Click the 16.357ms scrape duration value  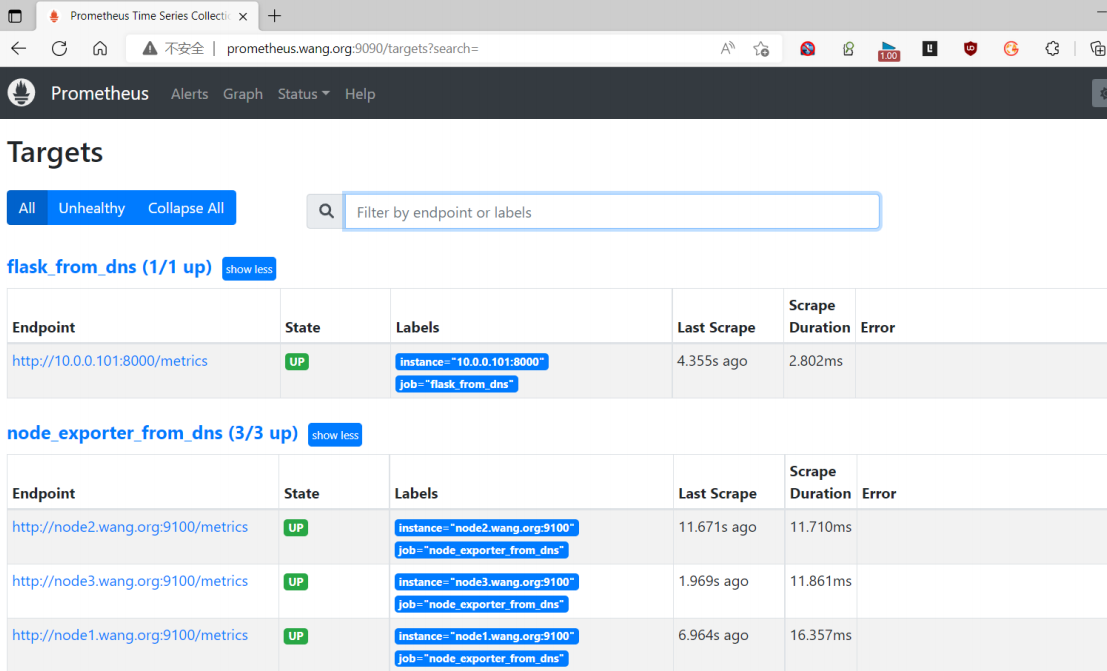click(820, 635)
